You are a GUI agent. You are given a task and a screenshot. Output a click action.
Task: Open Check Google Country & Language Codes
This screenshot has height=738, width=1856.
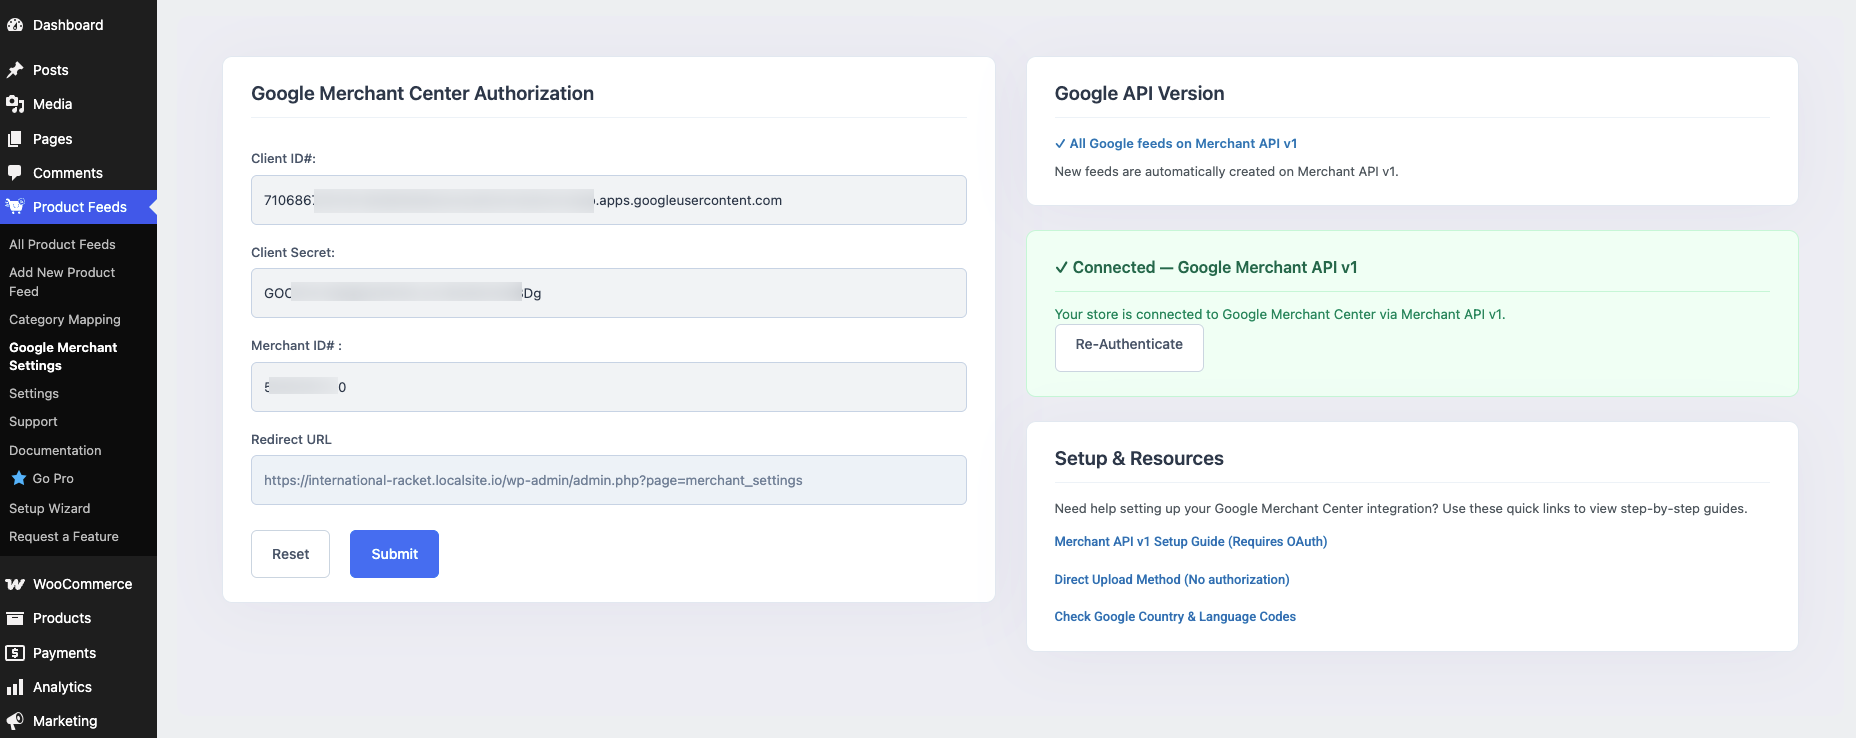pos(1175,617)
